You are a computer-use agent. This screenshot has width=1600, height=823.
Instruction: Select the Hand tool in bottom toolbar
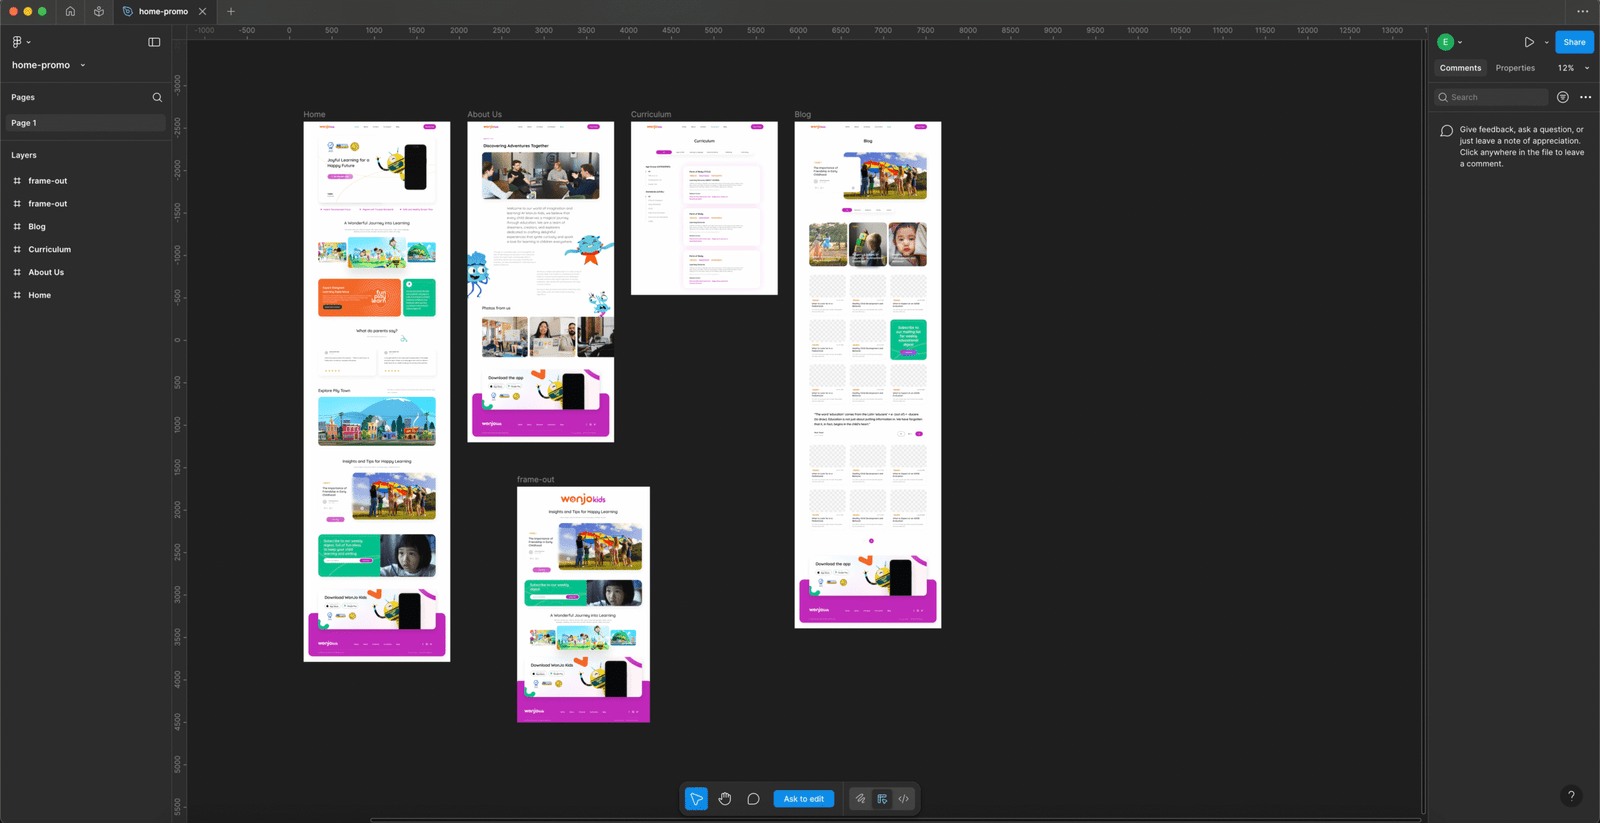[725, 799]
